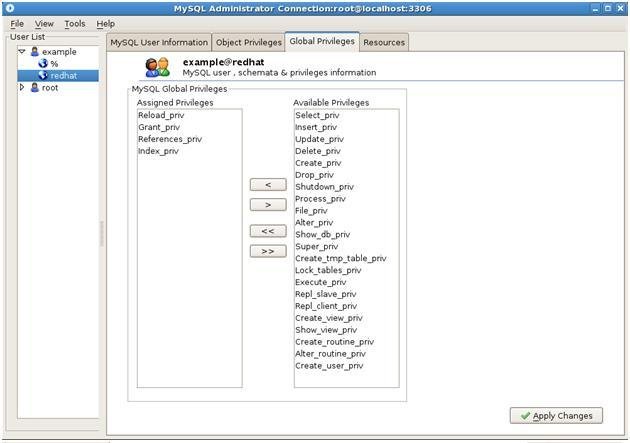Click the two-users avatar icon in header

tap(157, 67)
